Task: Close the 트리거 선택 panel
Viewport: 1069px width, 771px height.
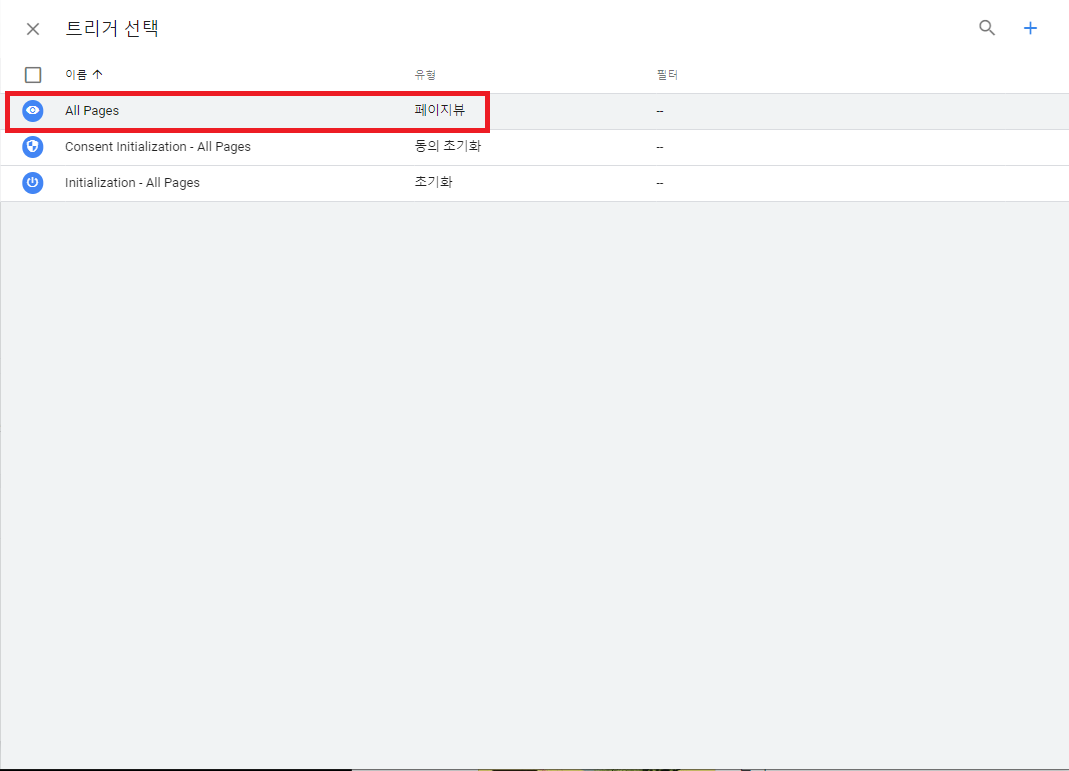Action: [33, 29]
